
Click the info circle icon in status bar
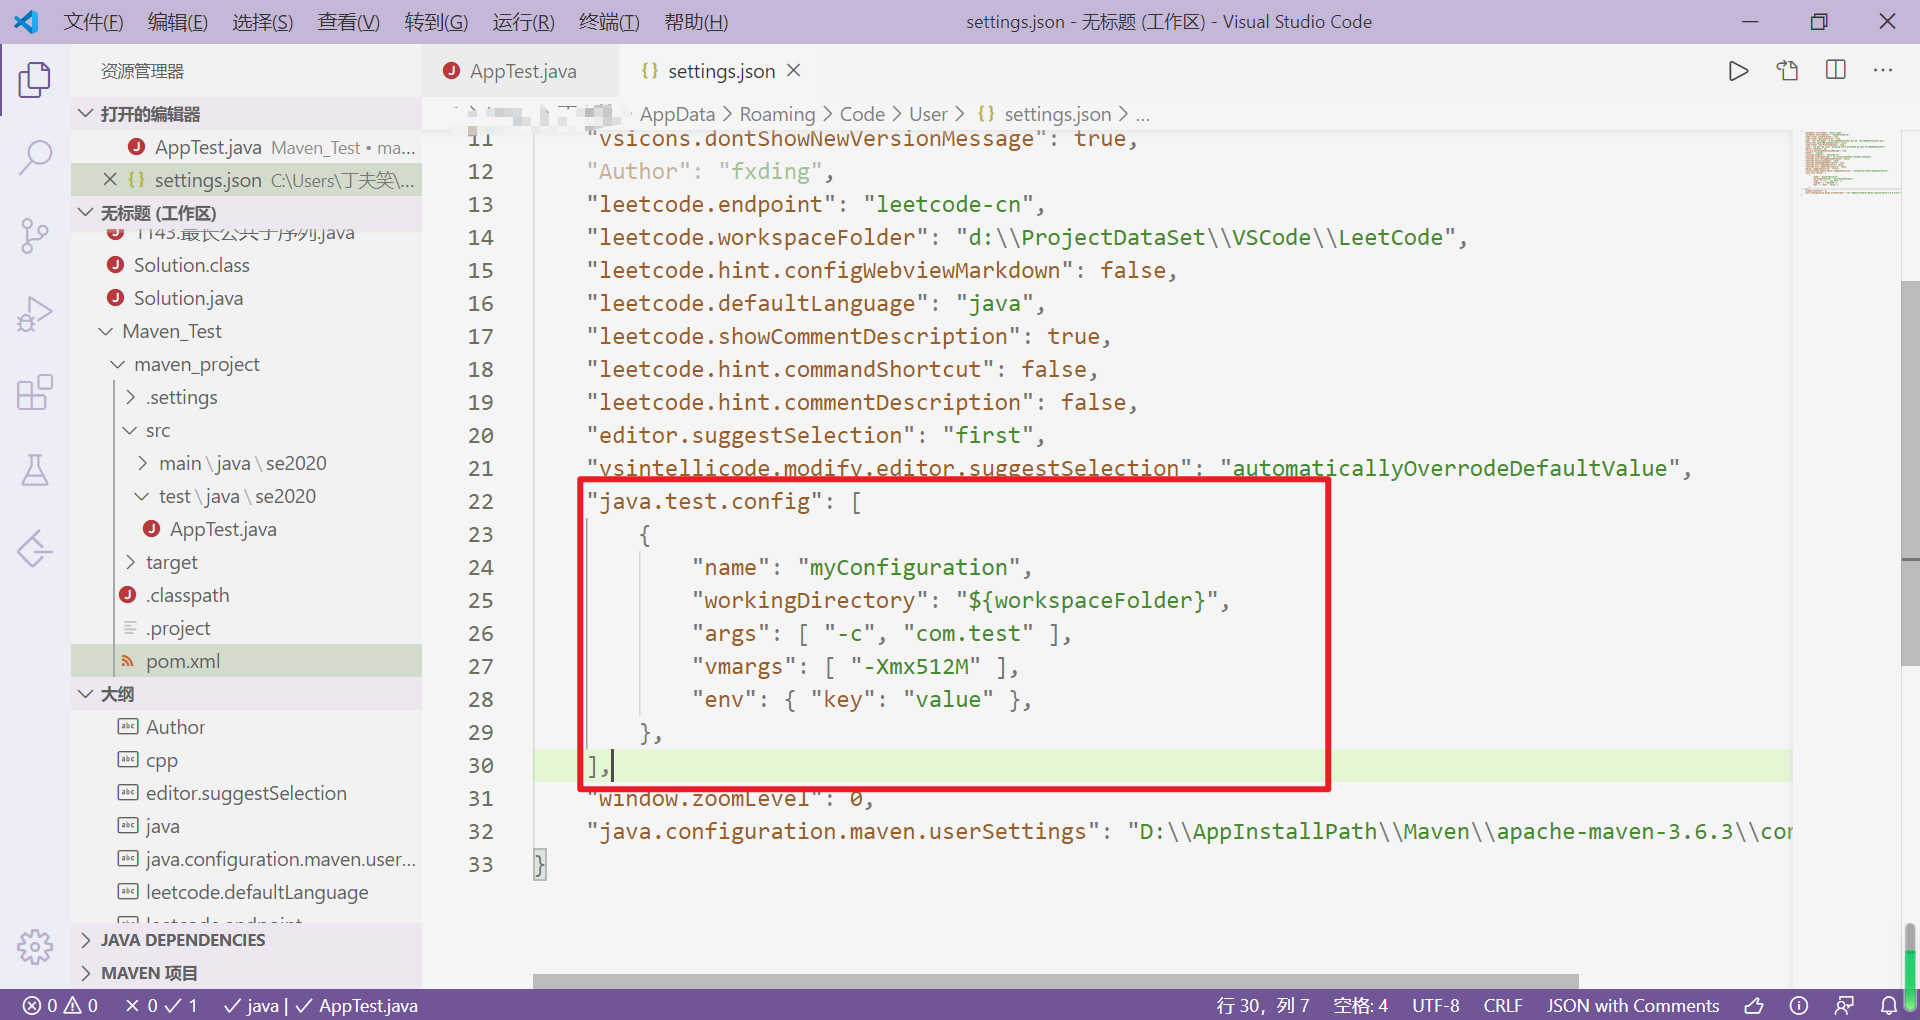pyautogui.click(x=1798, y=1005)
